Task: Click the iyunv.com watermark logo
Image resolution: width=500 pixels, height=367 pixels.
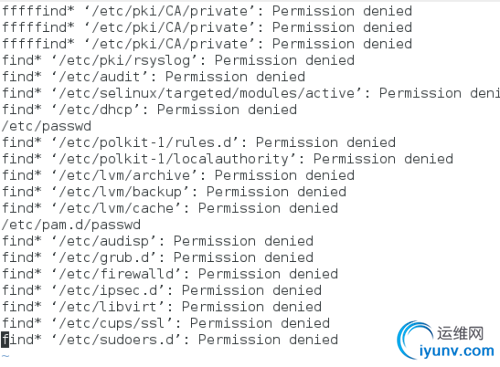Action: point(446,340)
